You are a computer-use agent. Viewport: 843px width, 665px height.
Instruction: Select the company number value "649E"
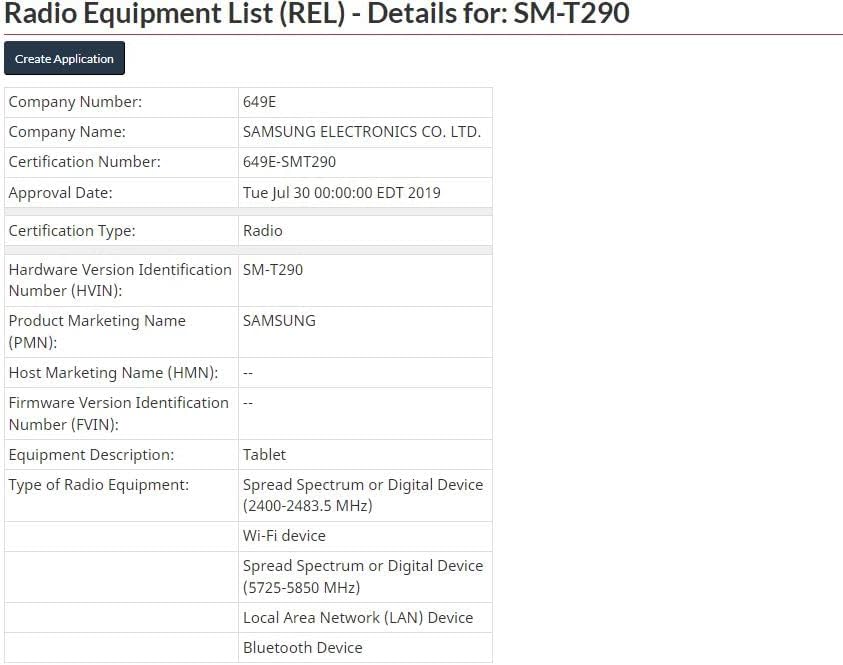coord(259,102)
